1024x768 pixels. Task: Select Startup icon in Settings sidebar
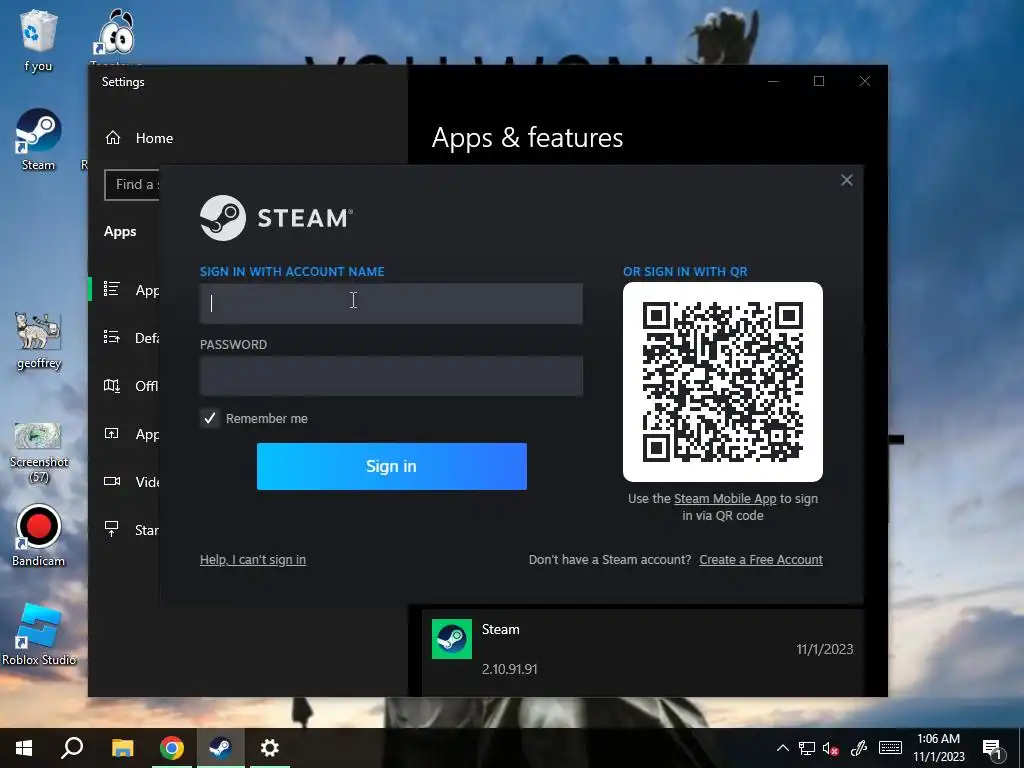coord(112,529)
